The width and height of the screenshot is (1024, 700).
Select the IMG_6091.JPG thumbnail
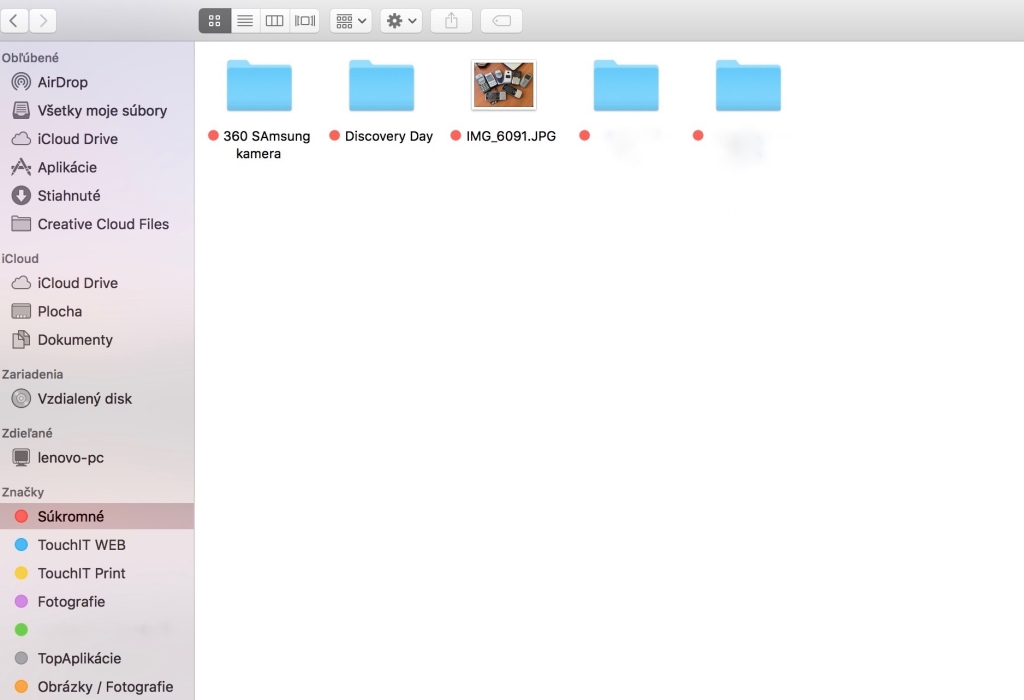(504, 85)
